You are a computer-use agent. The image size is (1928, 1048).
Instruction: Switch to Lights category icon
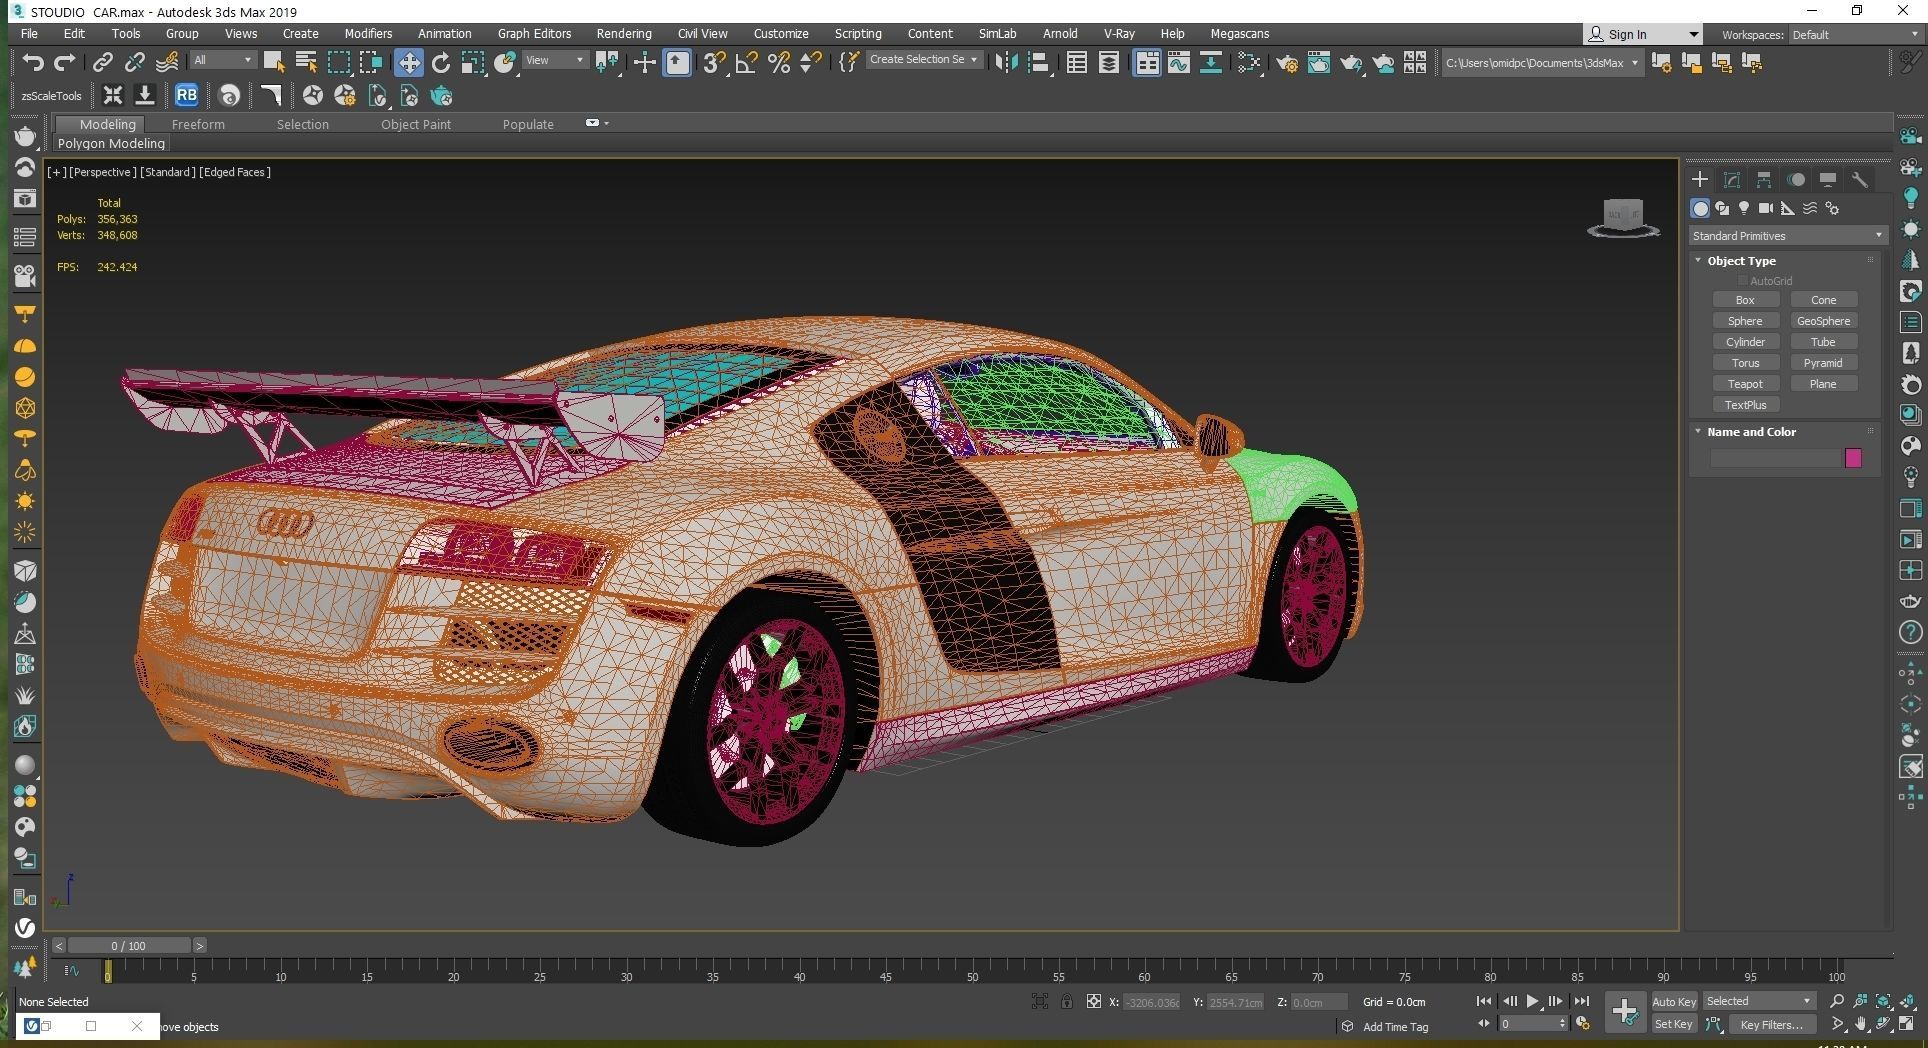click(1744, 208)
